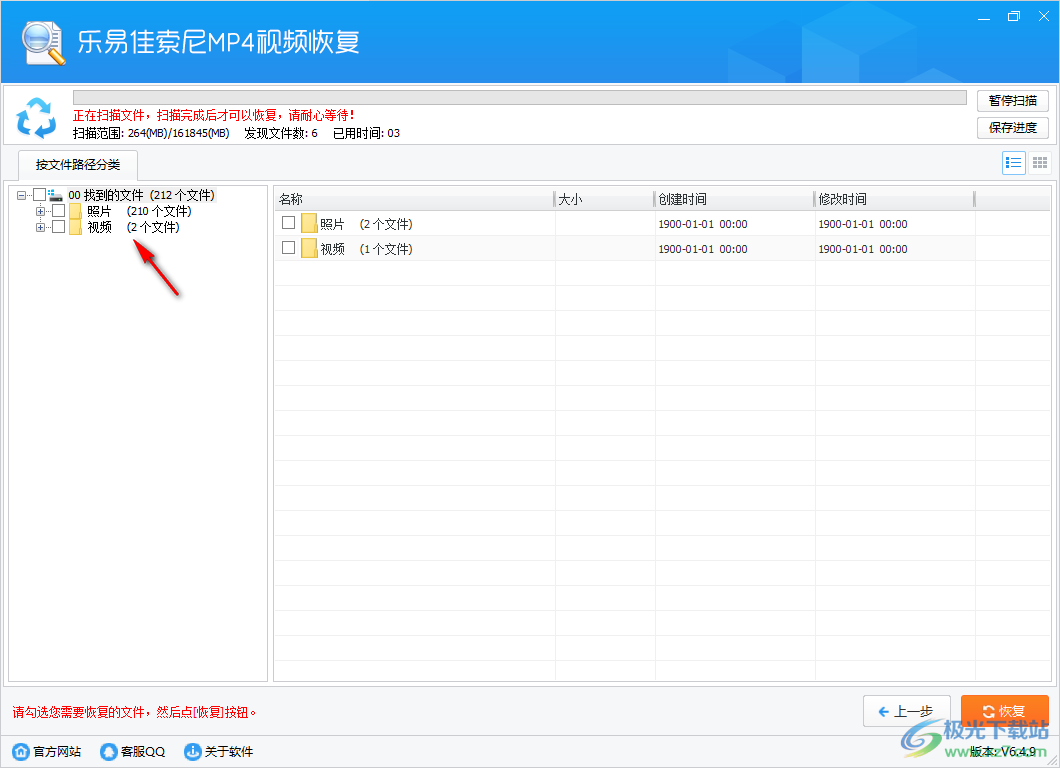Select 照片 (210 个文件) tree label
Viewport: 1060px width, 768px height.
tap(139, 212)
